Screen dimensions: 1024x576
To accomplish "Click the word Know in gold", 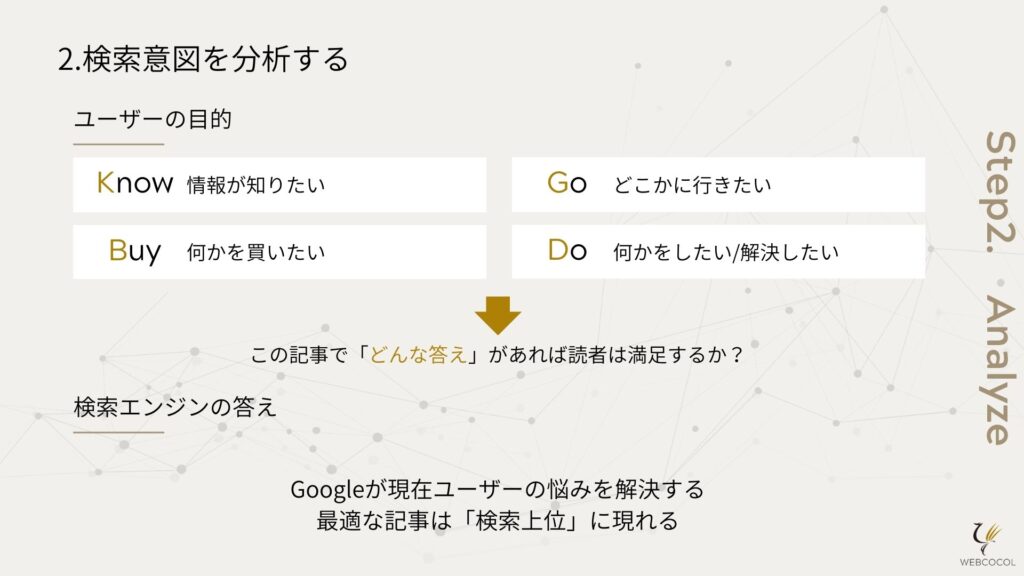I will pos(135,183).
